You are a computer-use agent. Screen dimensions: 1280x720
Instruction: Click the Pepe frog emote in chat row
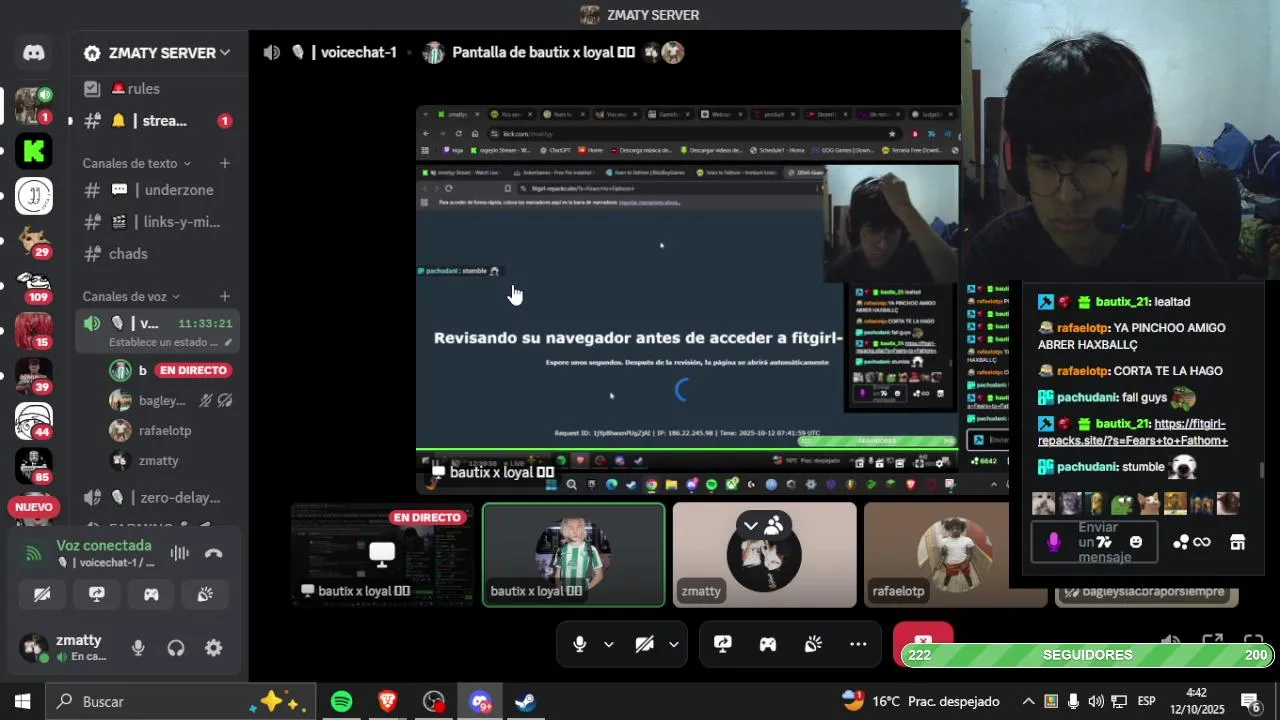(1122, 503)
